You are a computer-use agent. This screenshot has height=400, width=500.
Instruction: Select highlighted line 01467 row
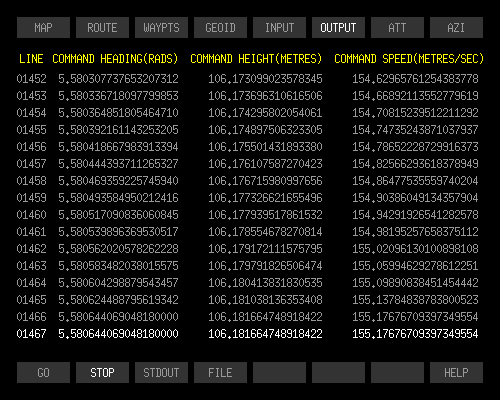(247, 334)
